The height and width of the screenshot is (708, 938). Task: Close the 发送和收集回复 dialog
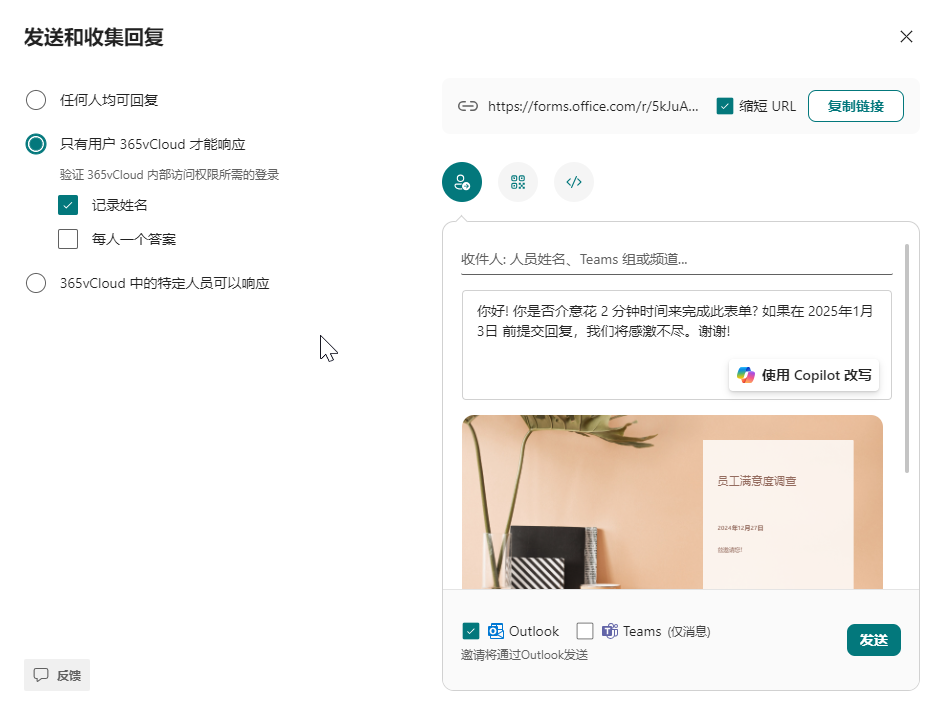906,36
